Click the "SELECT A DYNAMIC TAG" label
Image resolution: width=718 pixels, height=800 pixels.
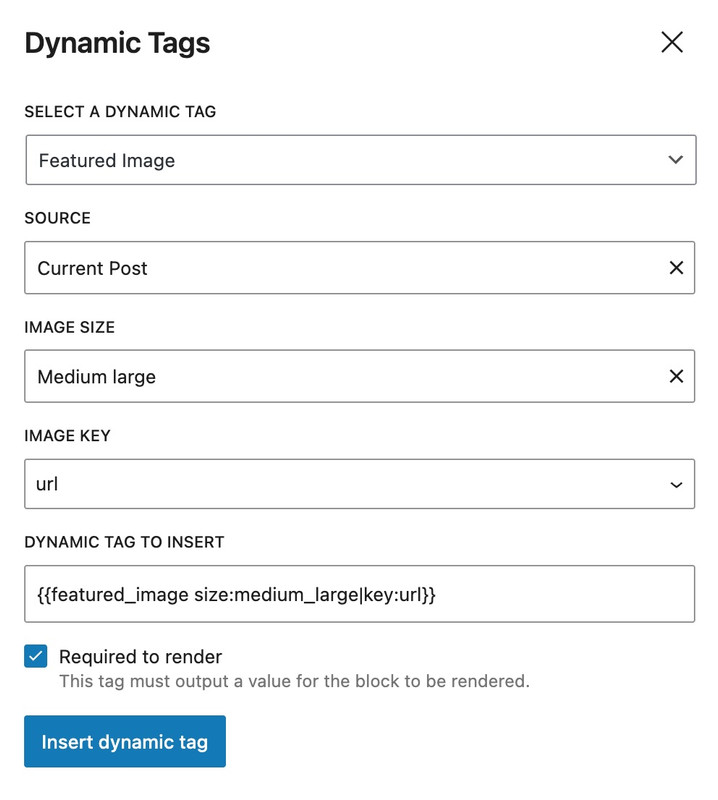[120, 111]
